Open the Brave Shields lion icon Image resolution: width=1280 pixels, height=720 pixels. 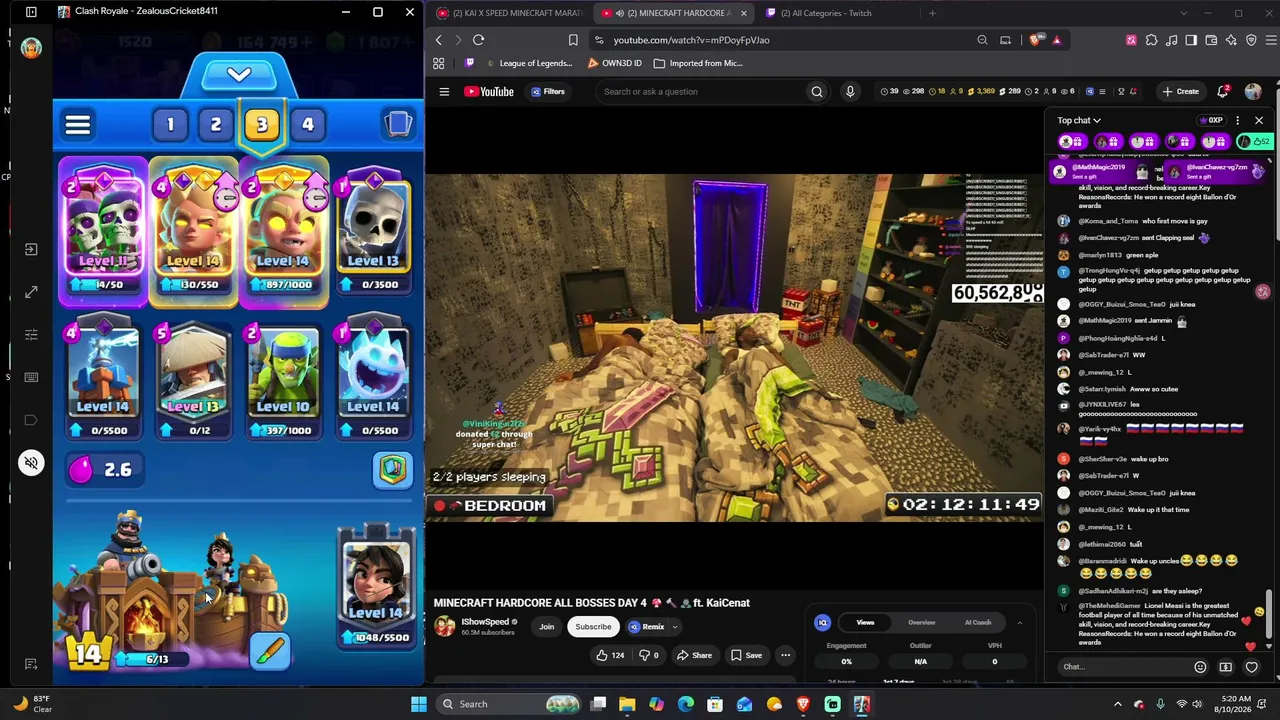pos(1034,40)
